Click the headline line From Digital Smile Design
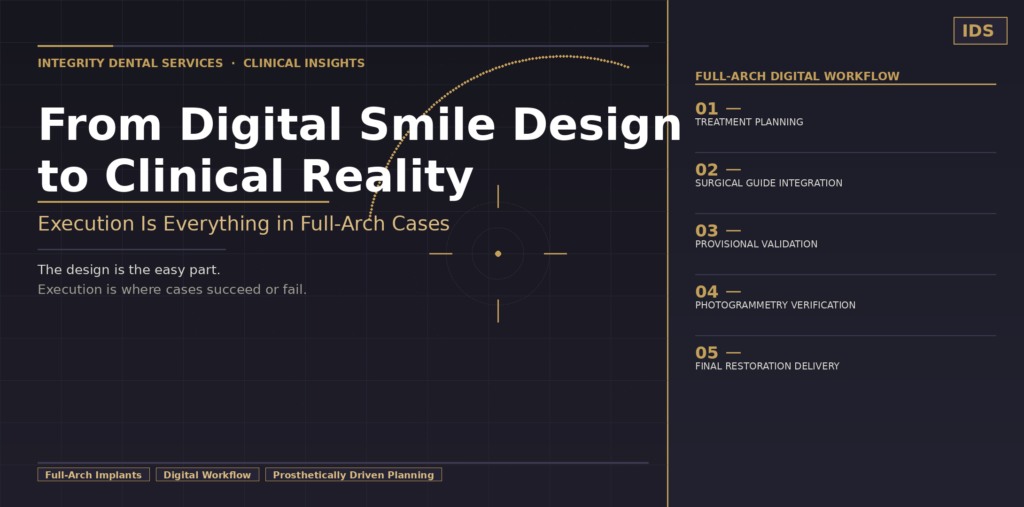The height and width of the screenshot is (507, 1024). click(x=358, y=126)
